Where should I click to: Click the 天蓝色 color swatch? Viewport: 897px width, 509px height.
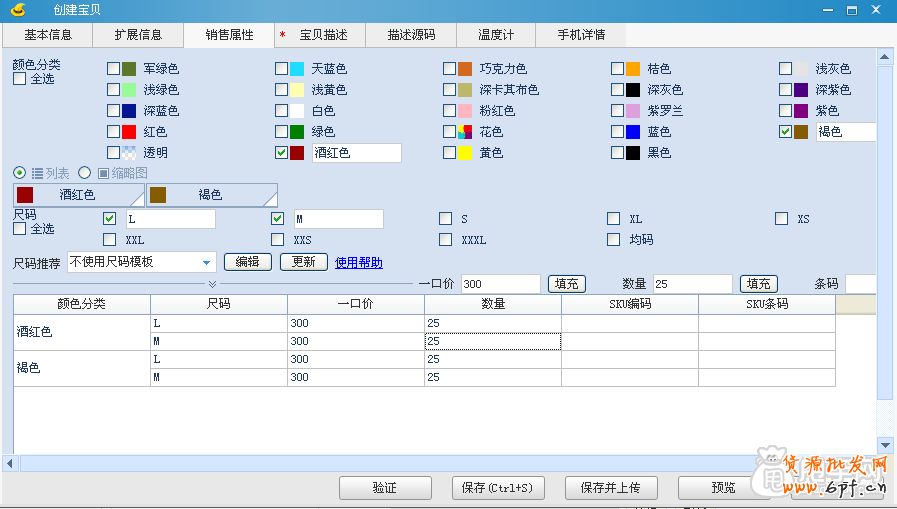pos(297,69)
